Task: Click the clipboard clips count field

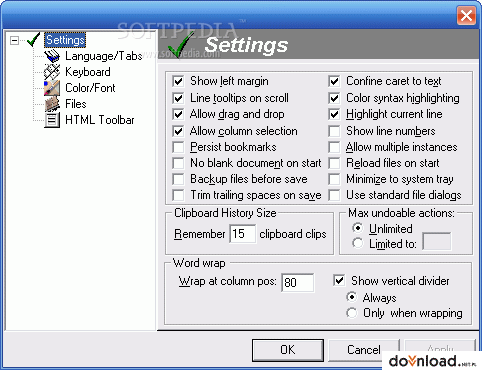Action: (x=243, y=234)
